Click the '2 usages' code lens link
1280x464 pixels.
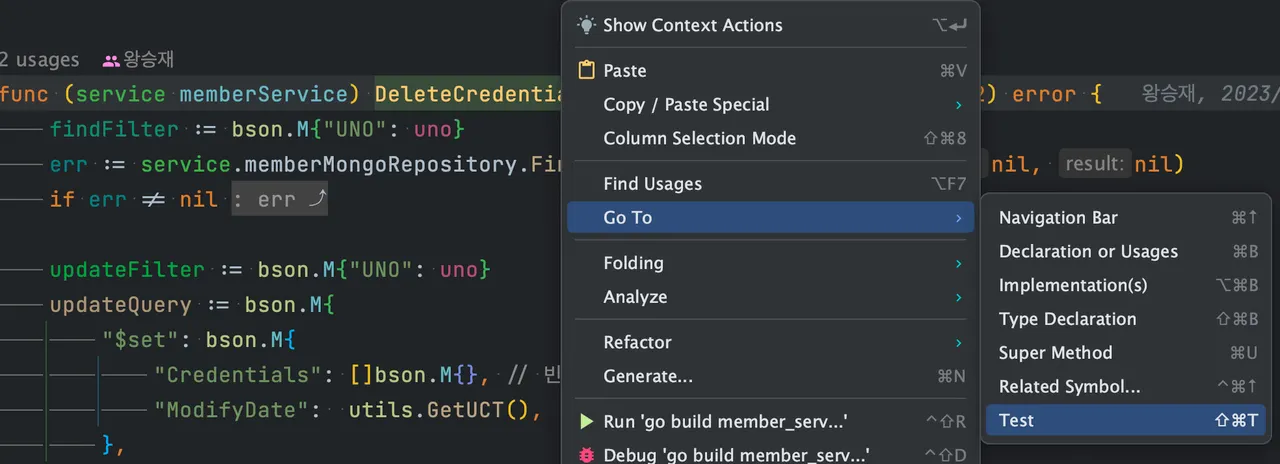click(x=40, y=60)
